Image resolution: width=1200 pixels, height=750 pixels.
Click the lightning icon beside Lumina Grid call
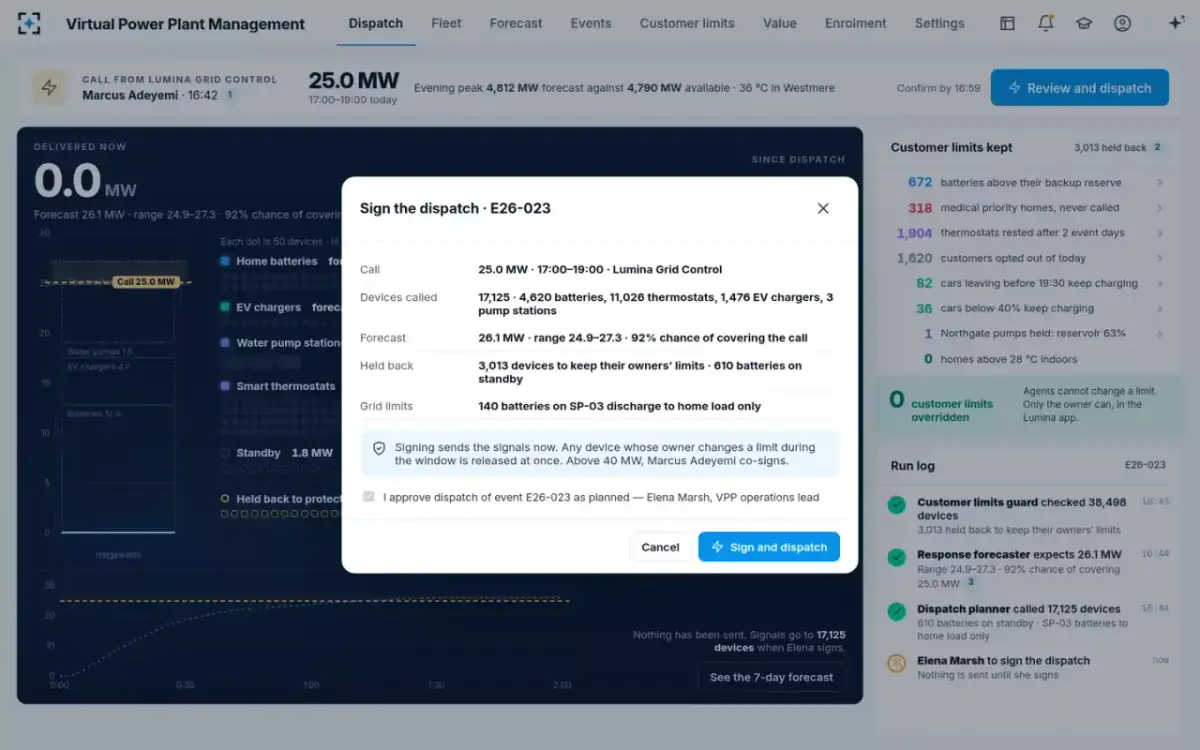pos(49,88)
